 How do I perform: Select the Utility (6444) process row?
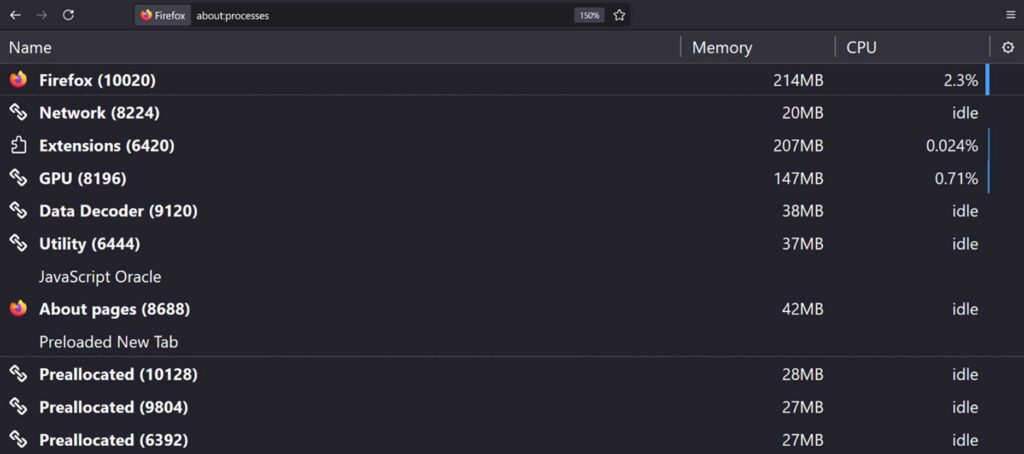tap(89, 244)
